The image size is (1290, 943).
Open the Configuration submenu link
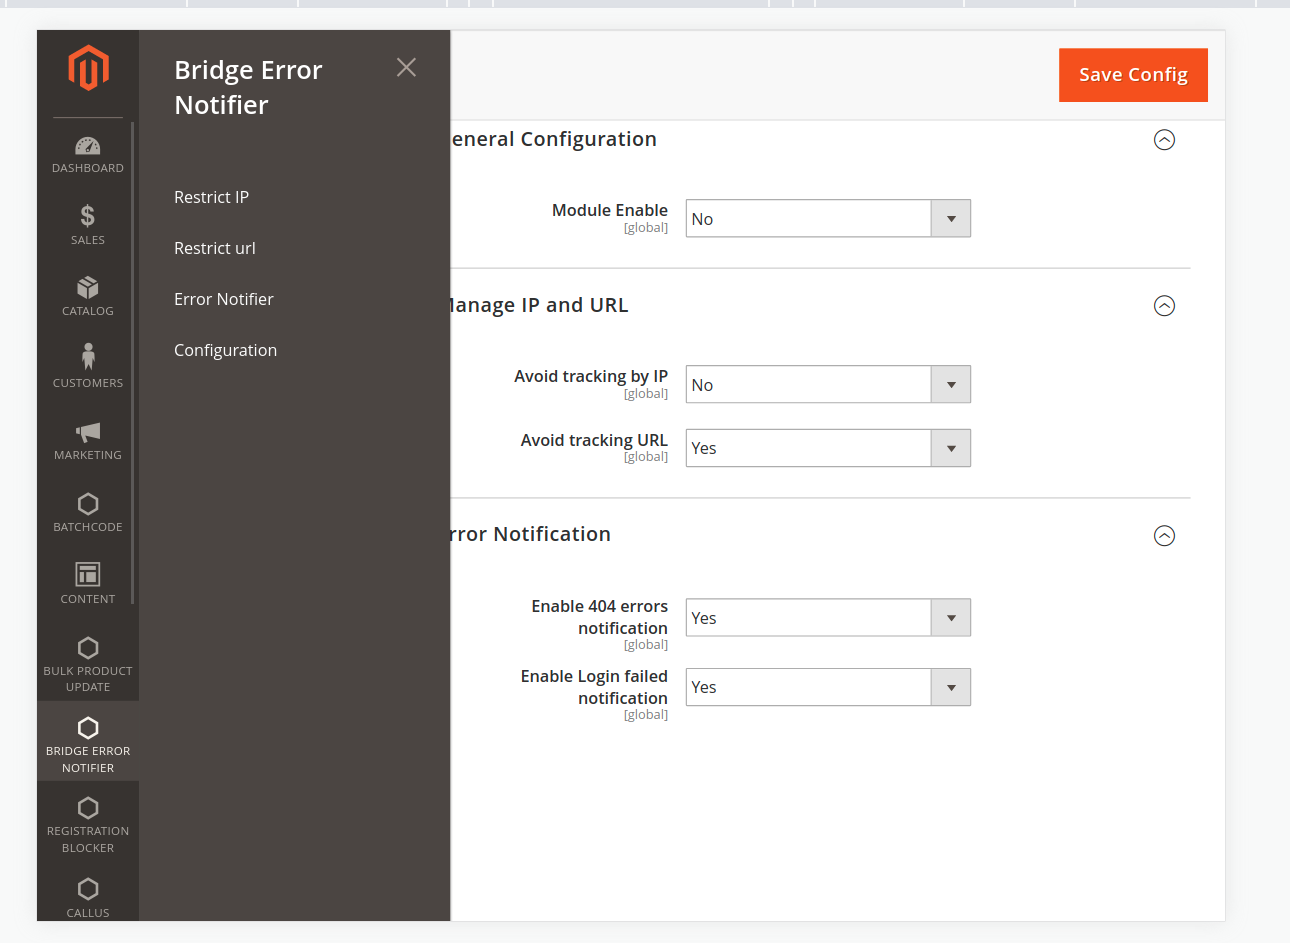225,350
